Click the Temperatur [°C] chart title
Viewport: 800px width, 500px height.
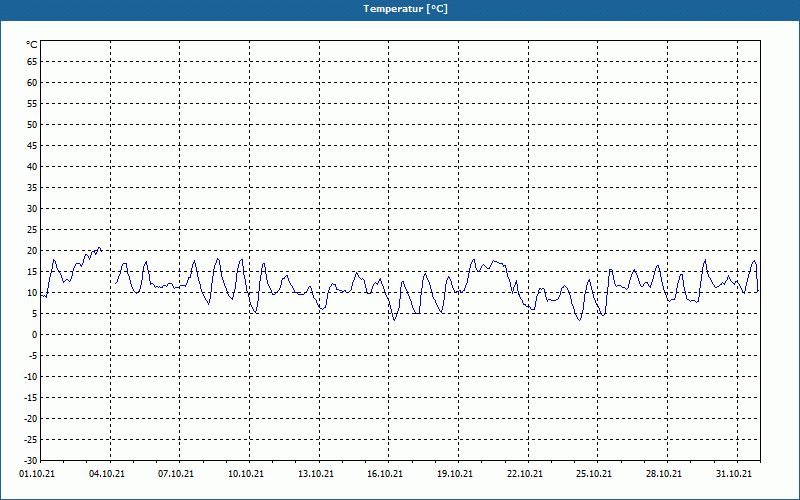pos(406,9)
